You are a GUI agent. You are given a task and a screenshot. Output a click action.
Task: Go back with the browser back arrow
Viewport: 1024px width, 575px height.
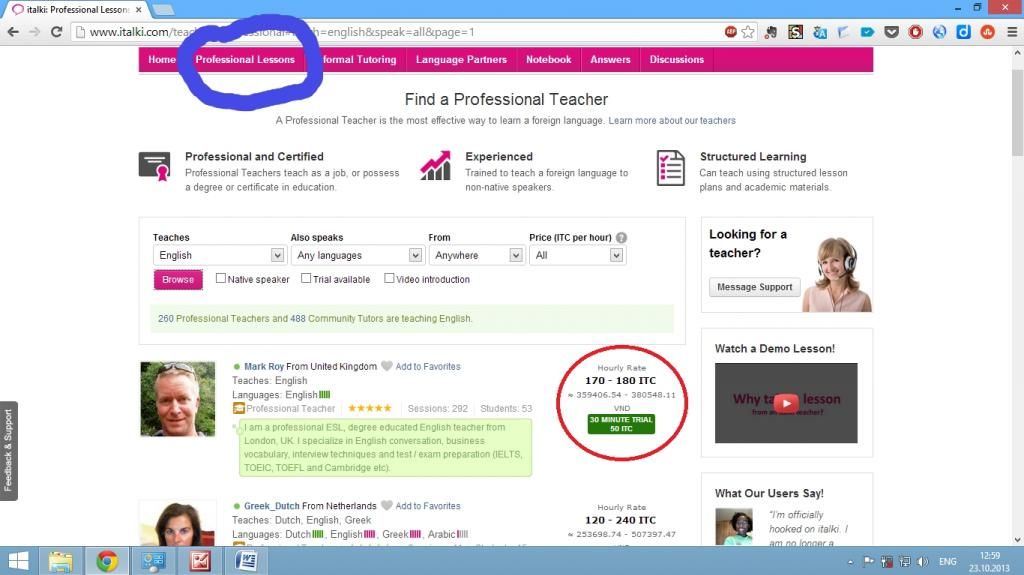13,32
